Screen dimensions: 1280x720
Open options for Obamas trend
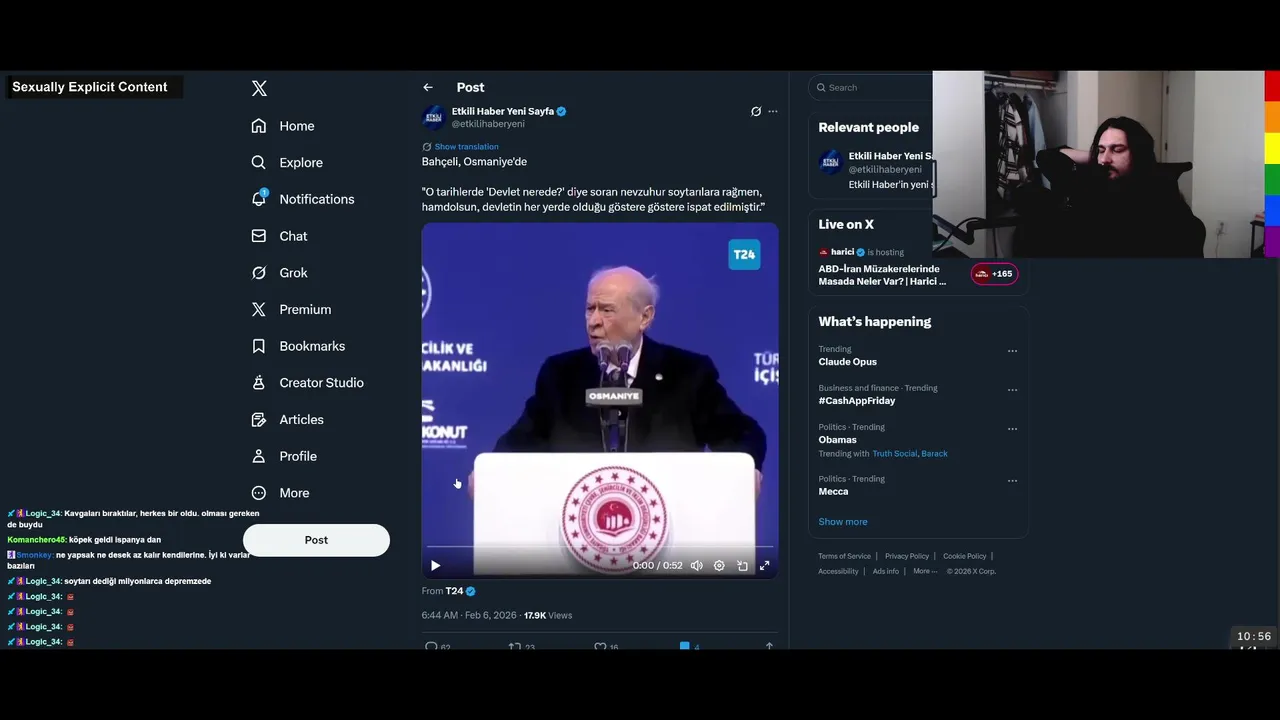(1012, 429)
